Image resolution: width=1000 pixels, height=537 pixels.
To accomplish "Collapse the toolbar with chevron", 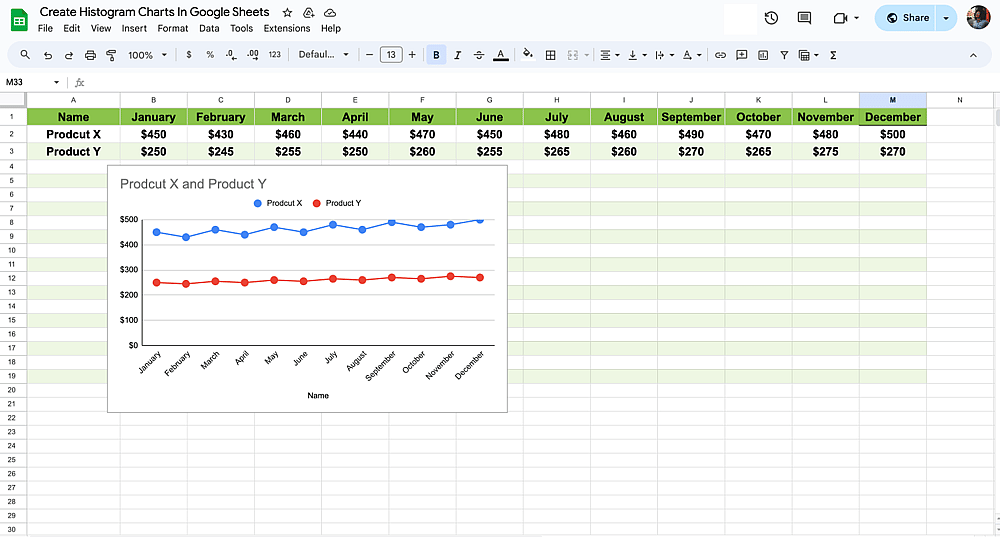I will pyautogui.click(x=973, y=55).
